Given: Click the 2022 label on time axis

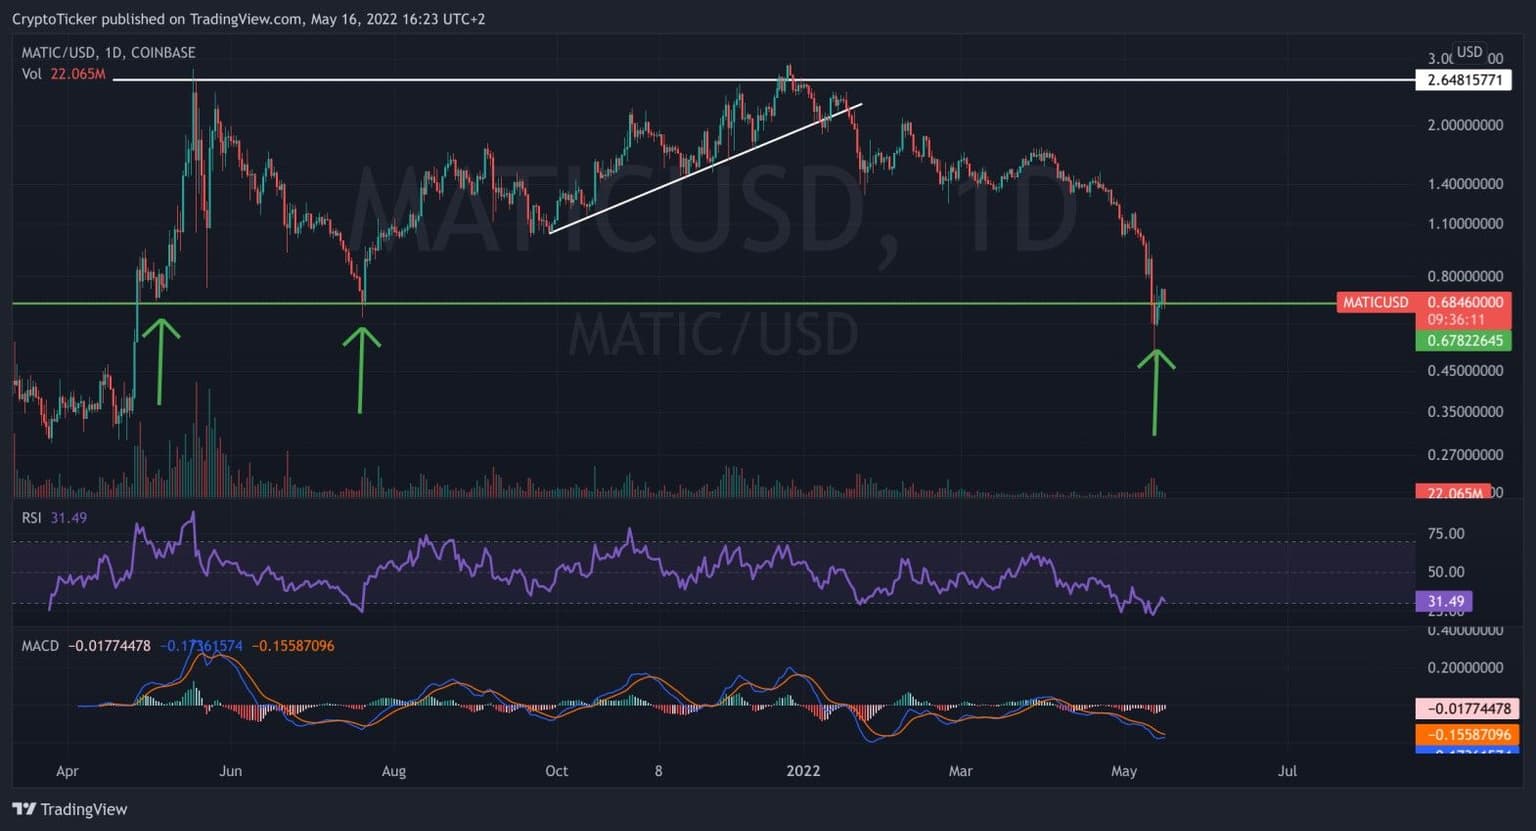Looking at the screenshot, I should click(x=803, y=771).
